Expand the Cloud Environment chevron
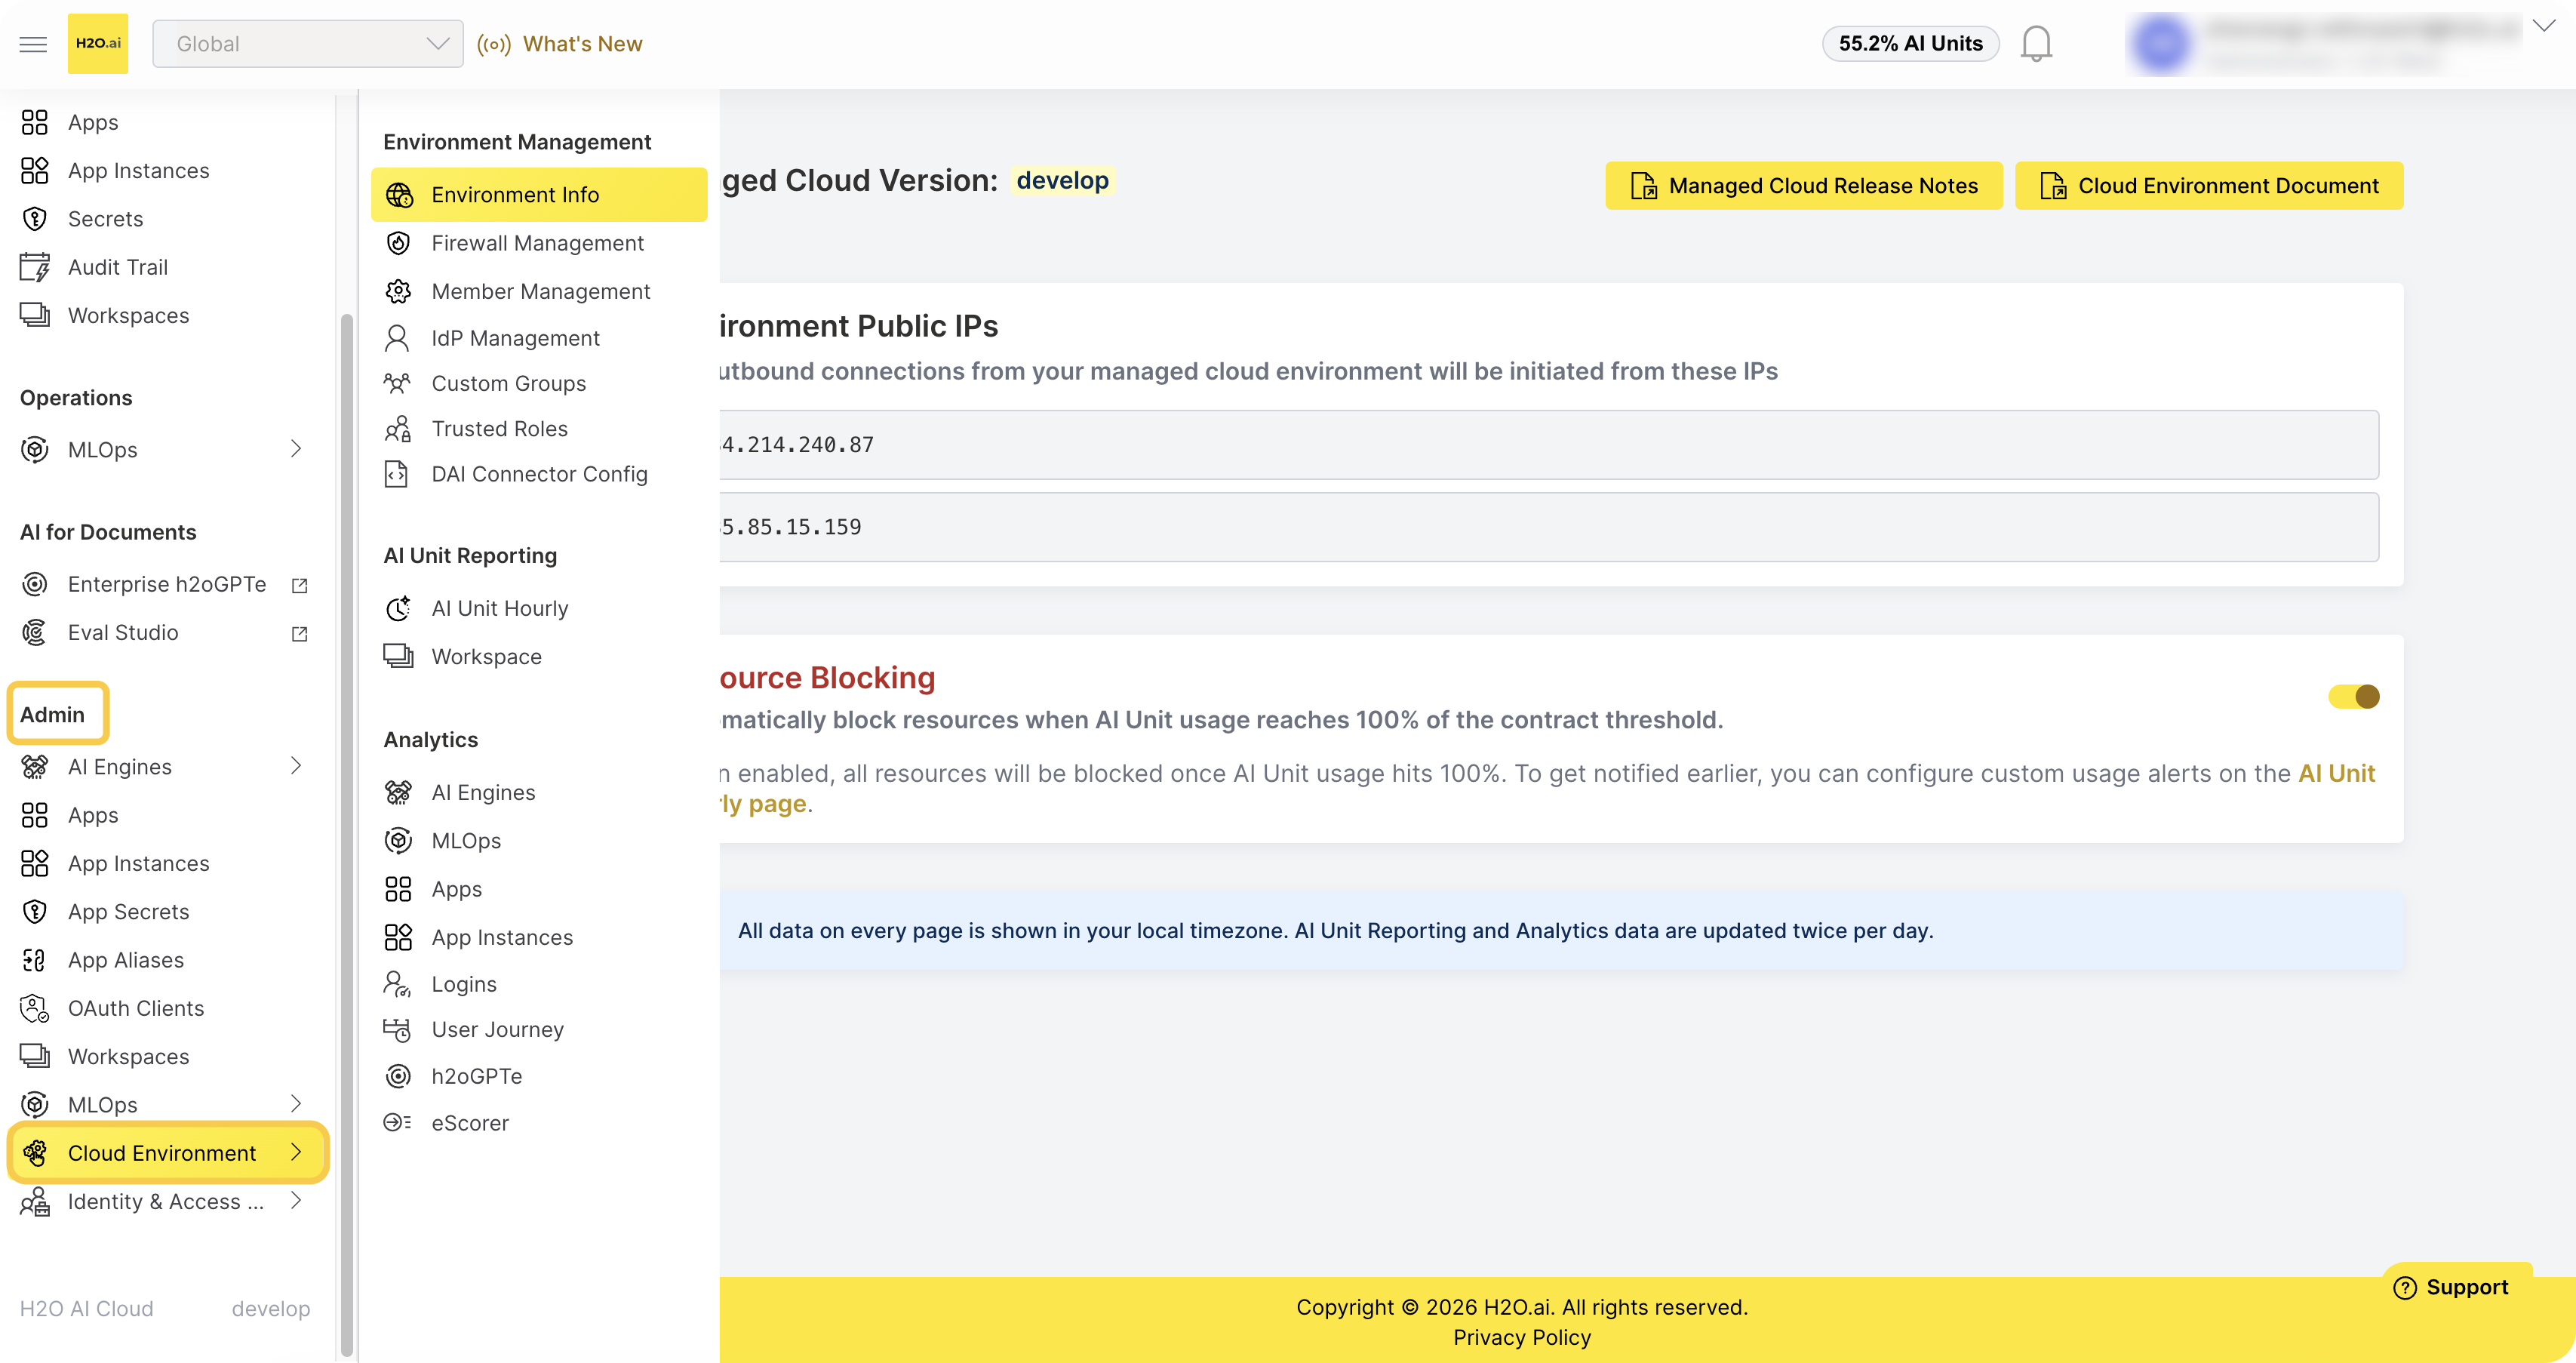This screenshot has height=1363, width=2576. 296,1152
